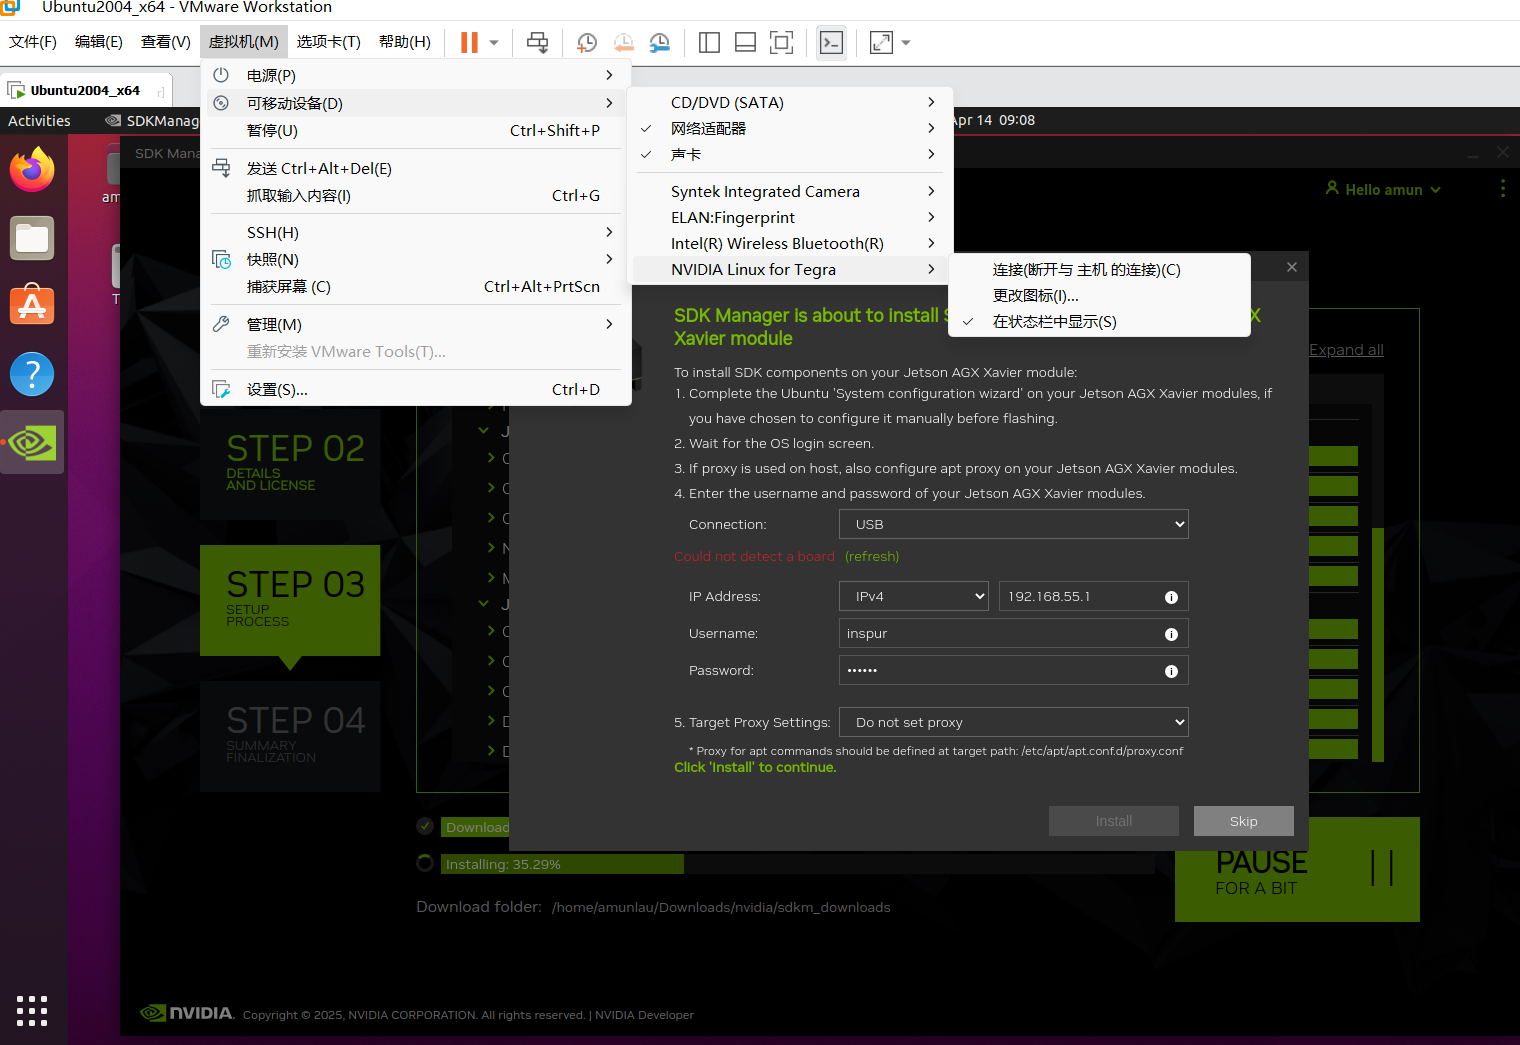
Task: Choose 发送 Ctrl+Alt+Del(E) from the menu
Action: [x=416, y=169]
